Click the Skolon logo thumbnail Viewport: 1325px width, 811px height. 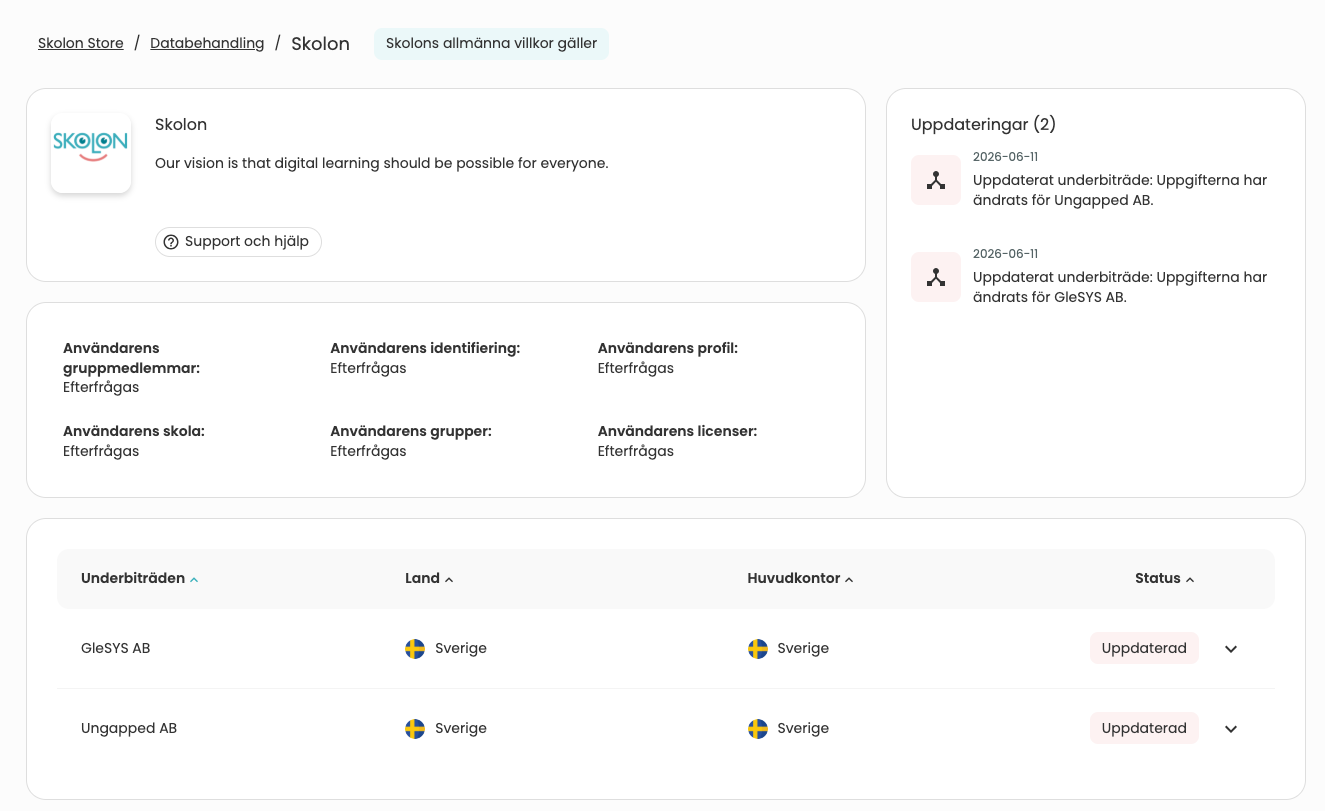pyautogui.click(x=91, y=153)
